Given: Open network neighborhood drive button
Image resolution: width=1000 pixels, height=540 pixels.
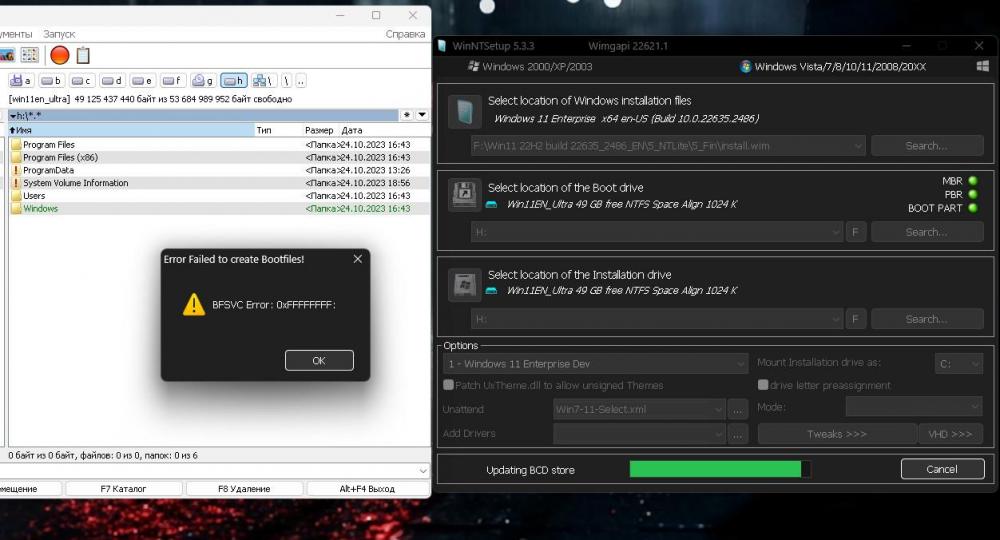Looking at the screenshot, I should point(264,80).
